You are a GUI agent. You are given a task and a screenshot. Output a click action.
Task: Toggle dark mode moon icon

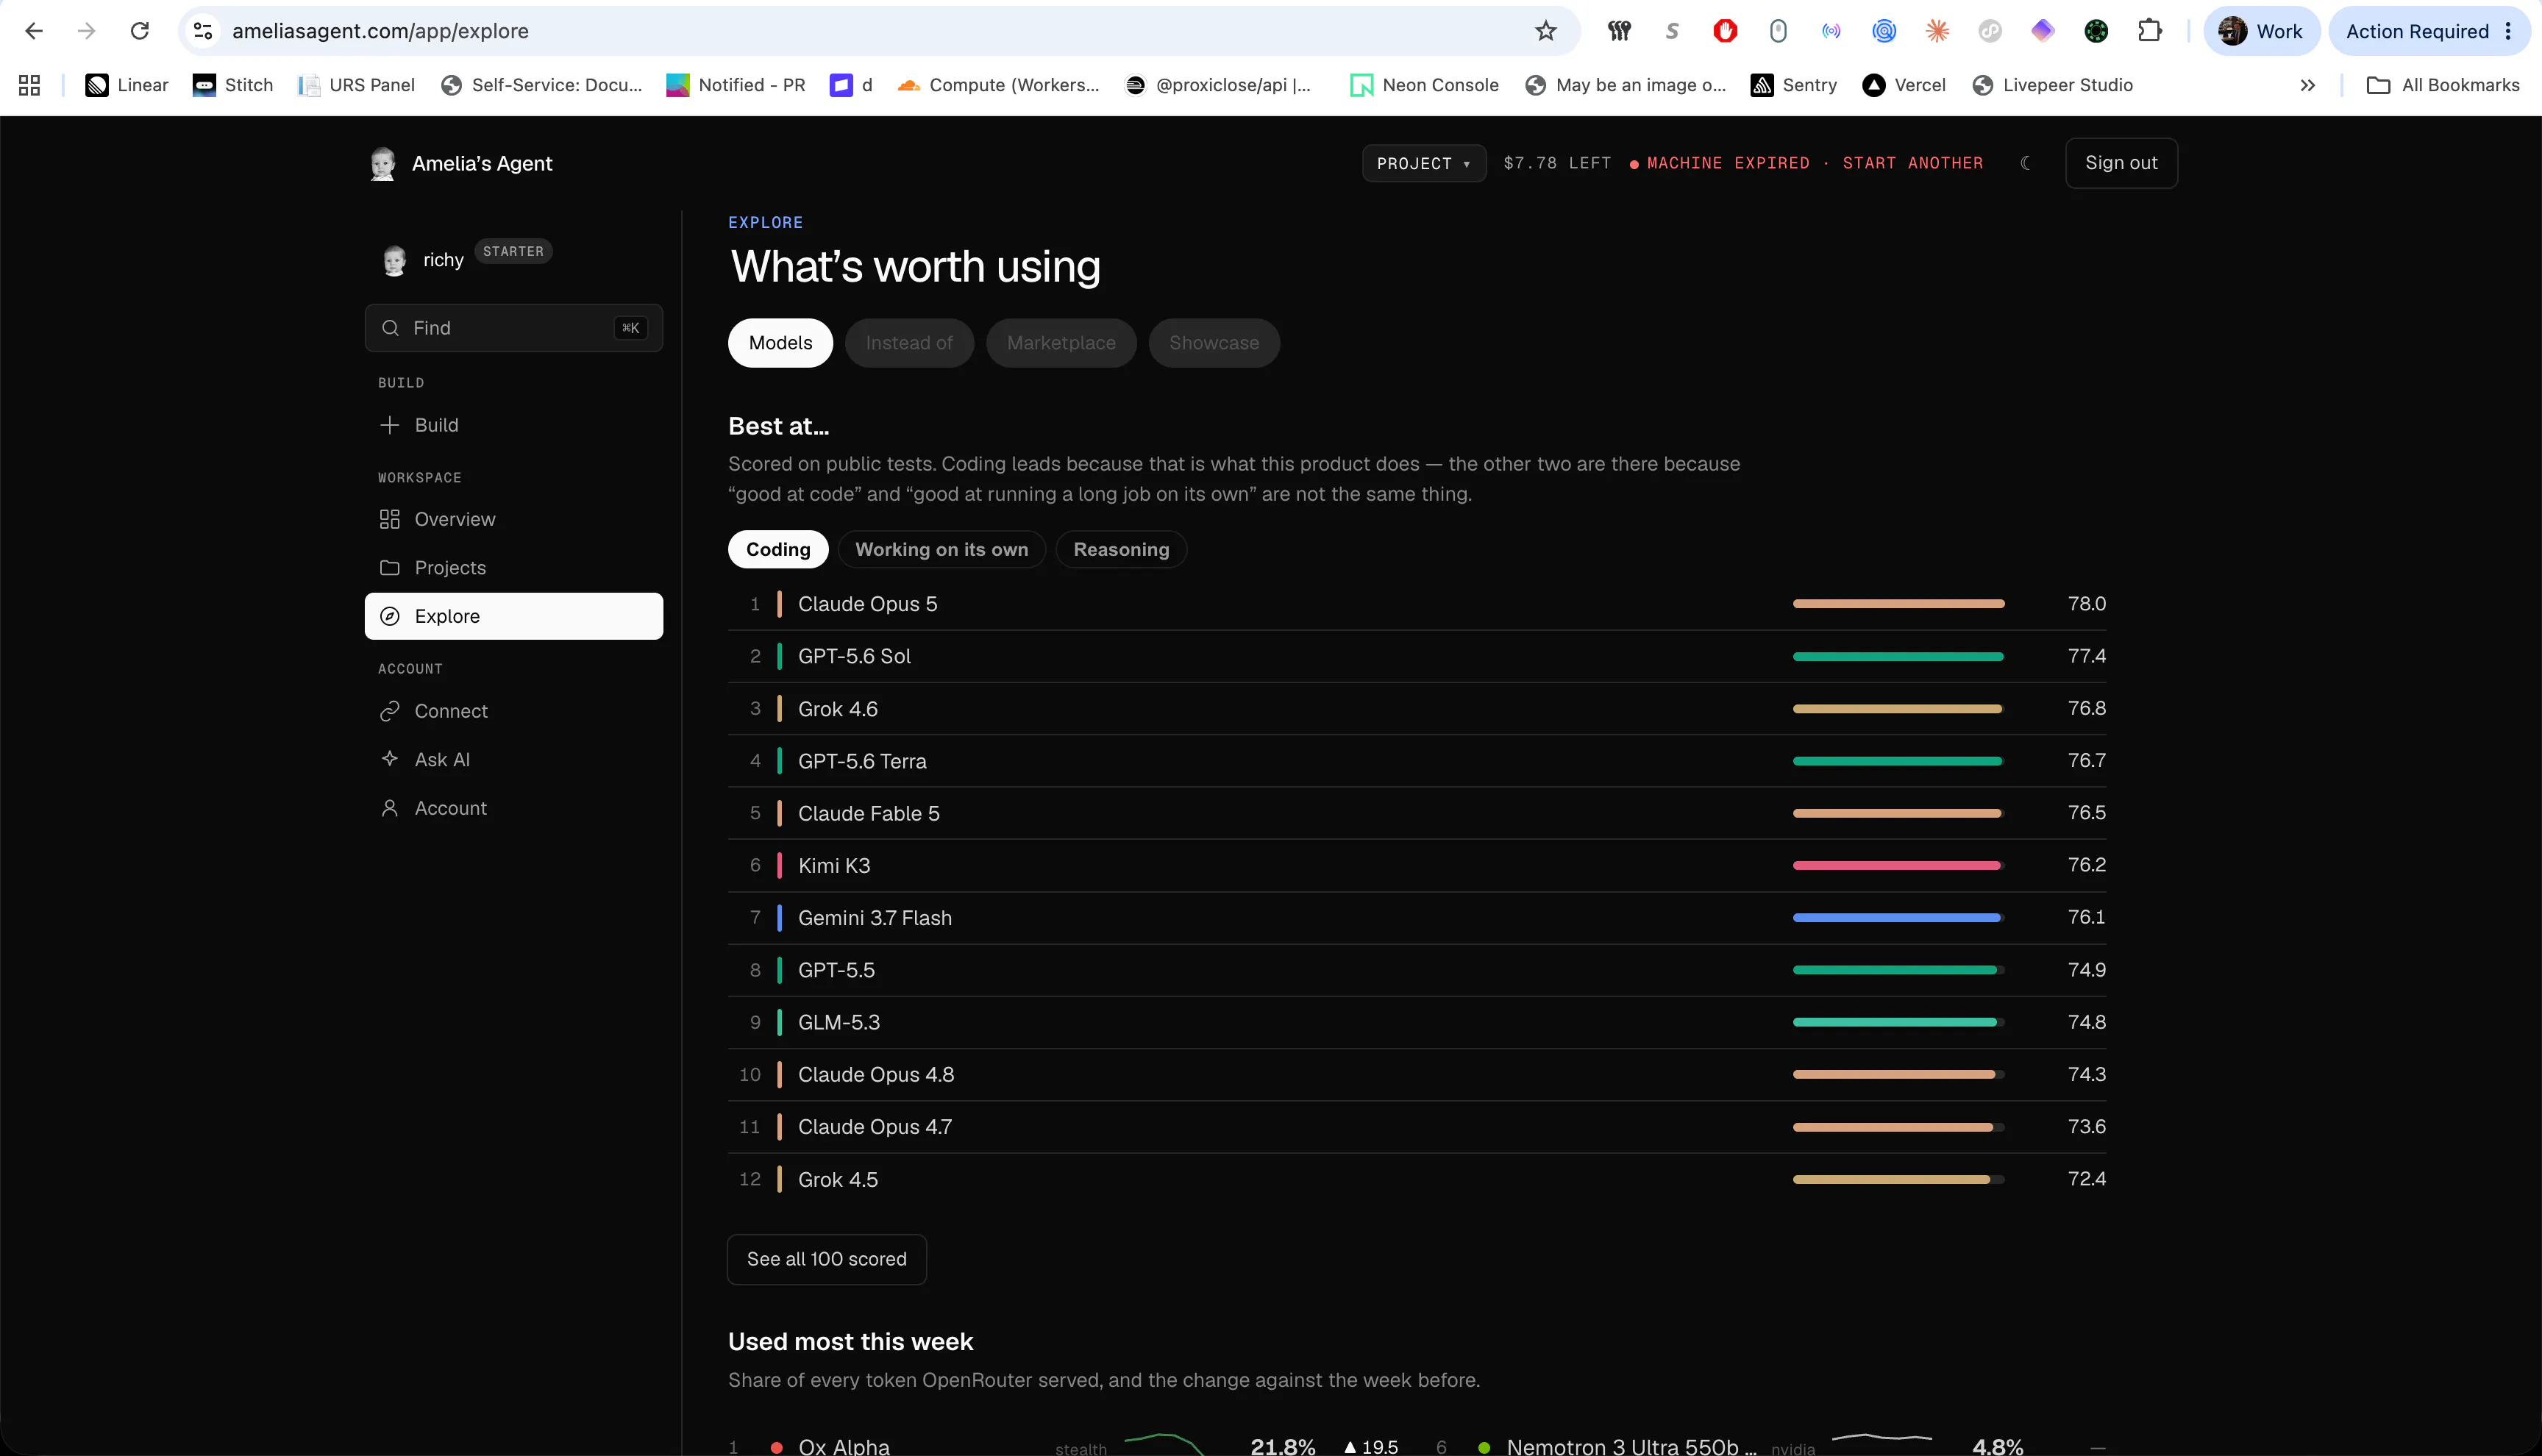2026,163
